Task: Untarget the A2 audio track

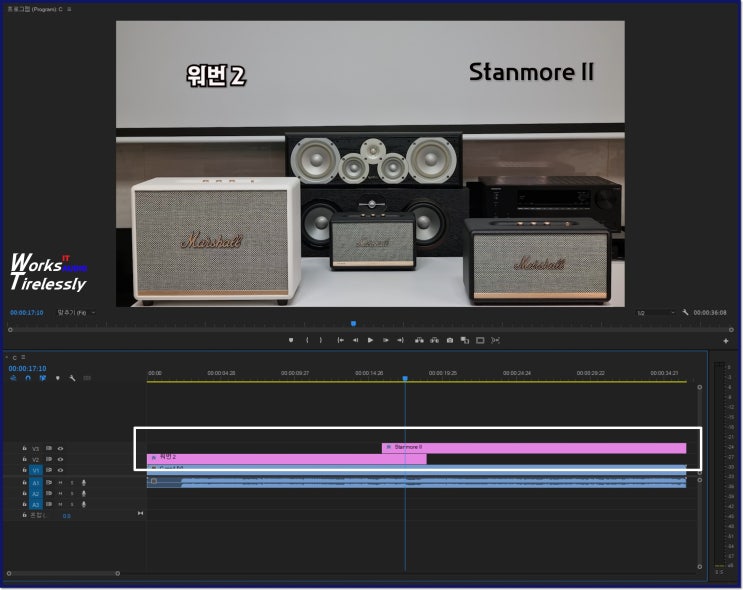Action: pos(36,494)
